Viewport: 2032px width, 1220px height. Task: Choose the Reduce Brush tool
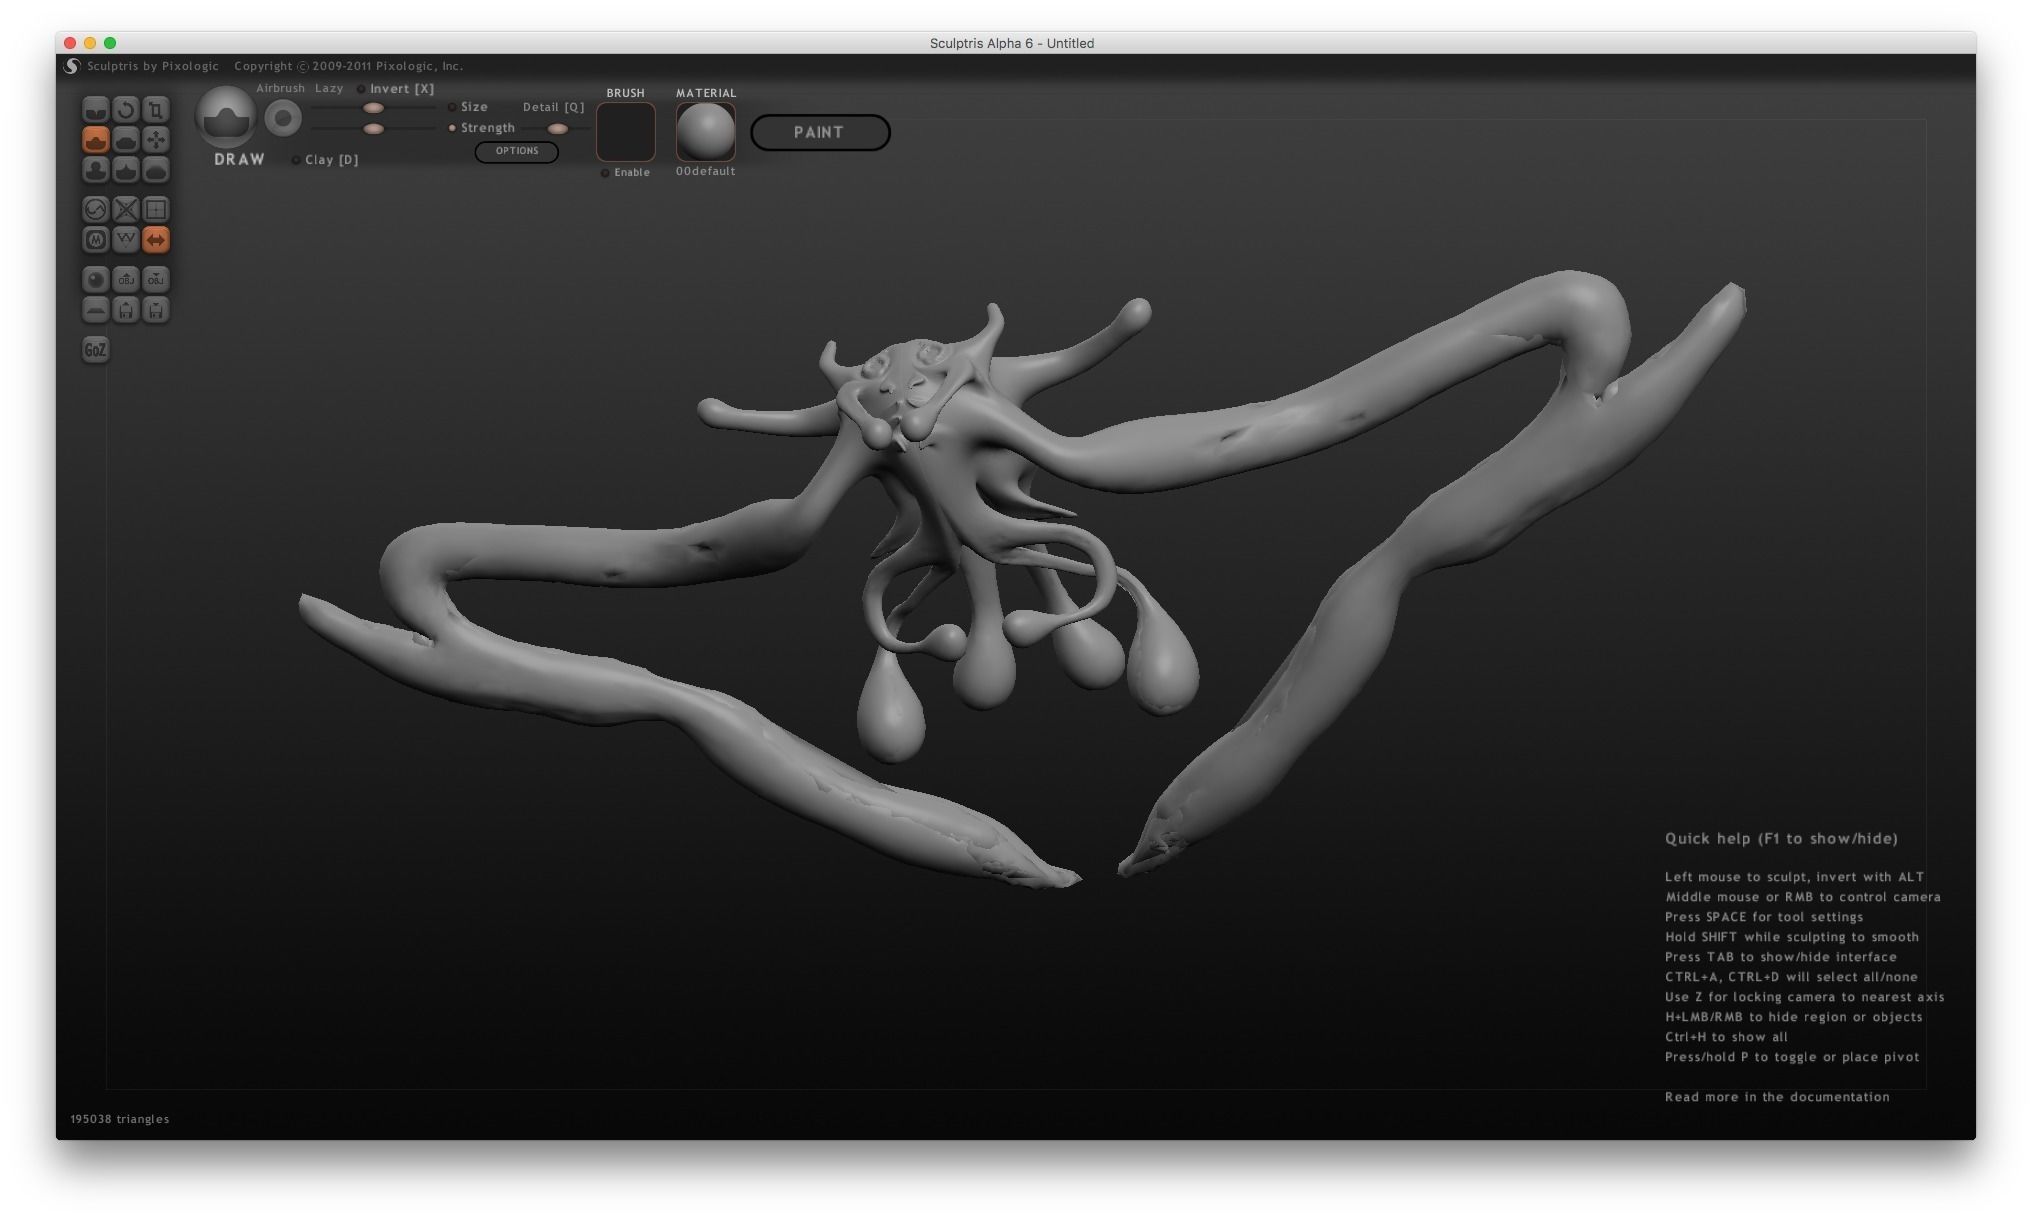pyautogui.click(x=95, y=209)
